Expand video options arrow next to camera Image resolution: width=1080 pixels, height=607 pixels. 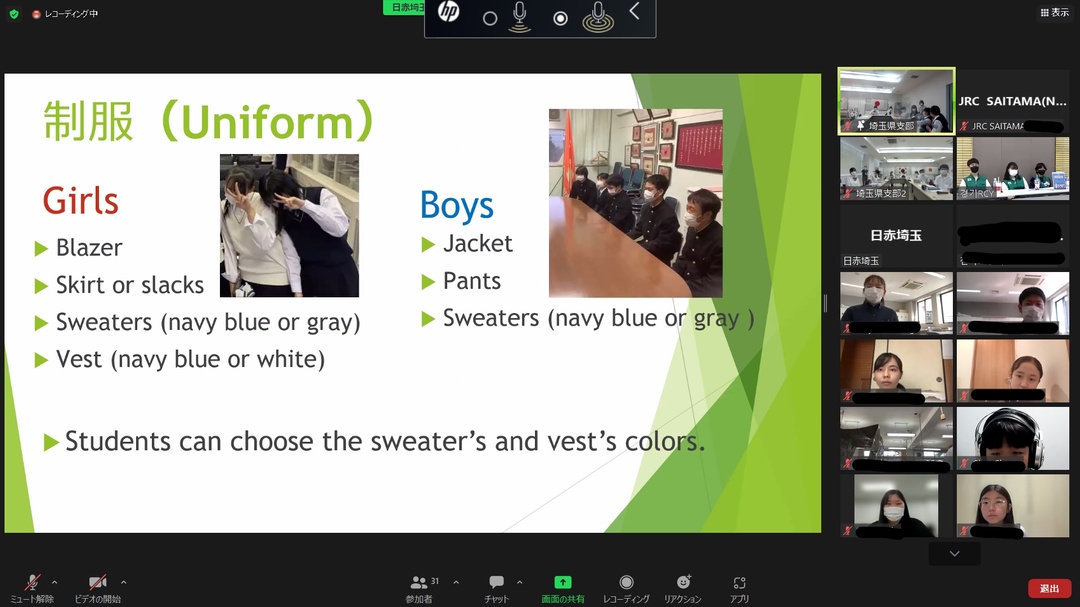coord(124,582)
